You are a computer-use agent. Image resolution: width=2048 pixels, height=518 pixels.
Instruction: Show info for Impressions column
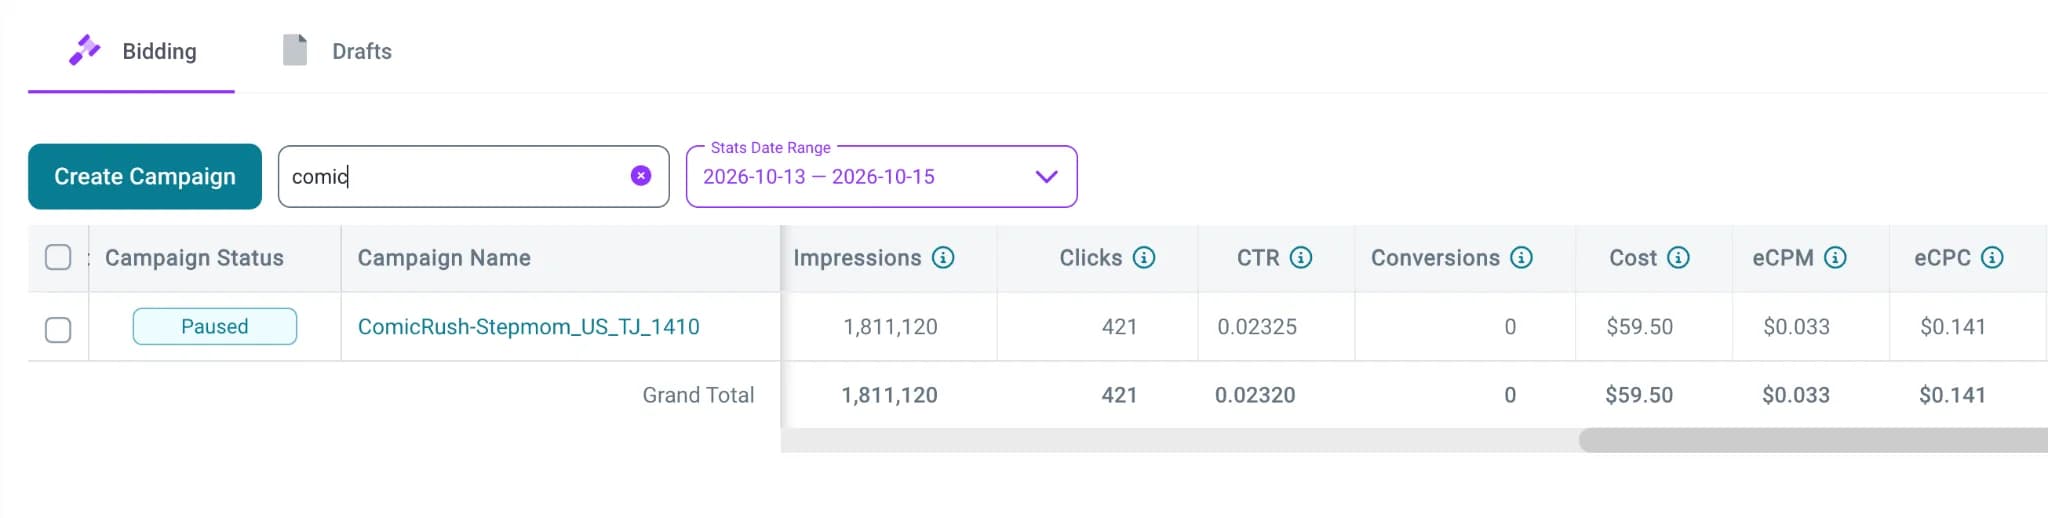click(943, 258)
